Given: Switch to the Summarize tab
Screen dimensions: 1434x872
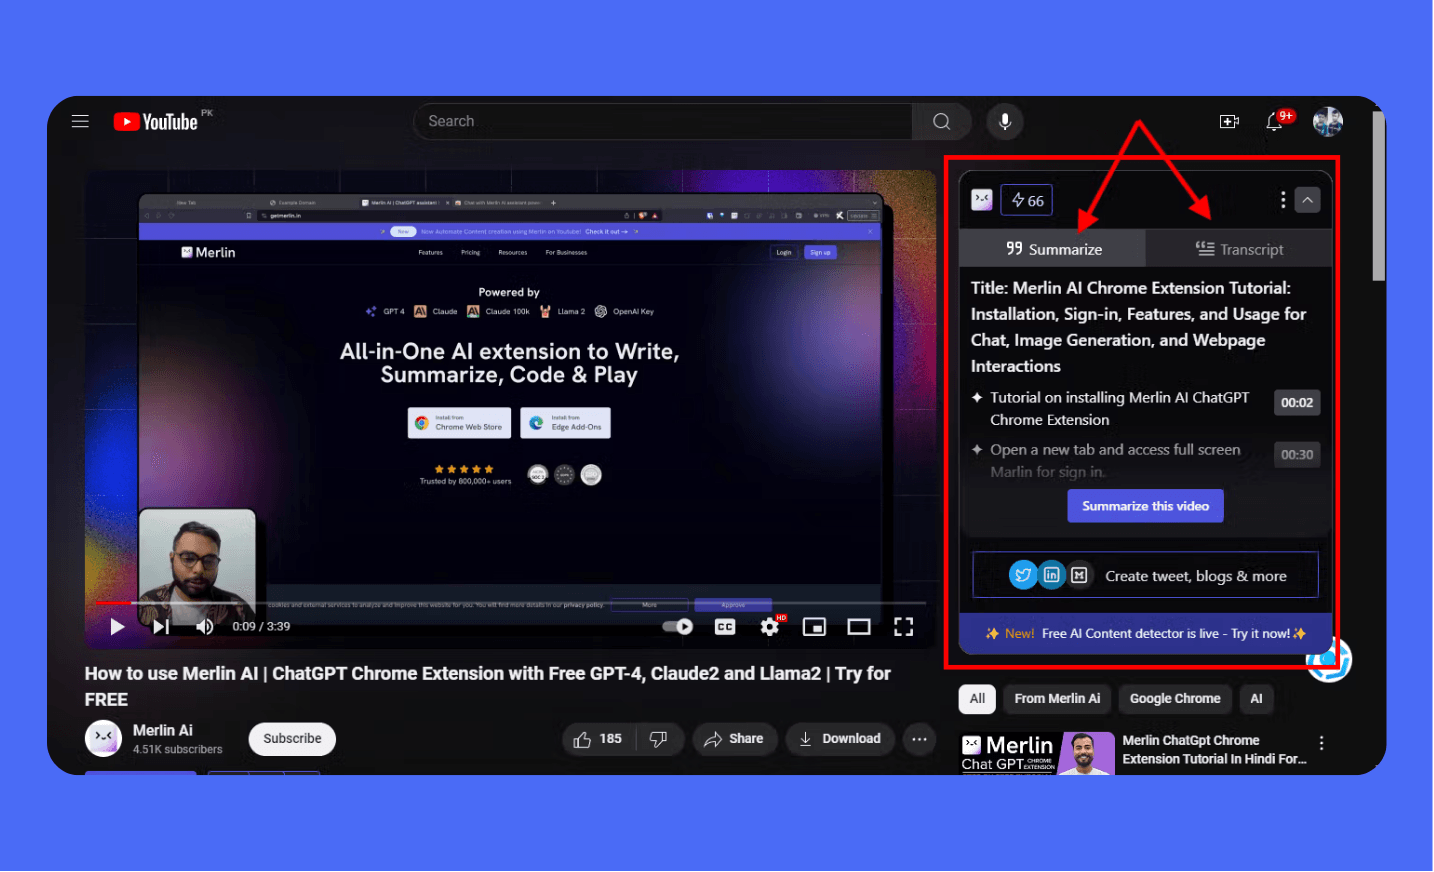Looking at the screenshot, I should tap(1053, 249).
